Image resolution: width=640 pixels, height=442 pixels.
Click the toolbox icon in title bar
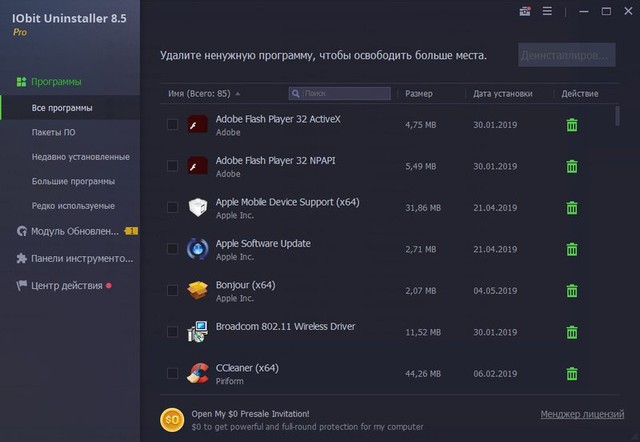[x=525, y=12]
